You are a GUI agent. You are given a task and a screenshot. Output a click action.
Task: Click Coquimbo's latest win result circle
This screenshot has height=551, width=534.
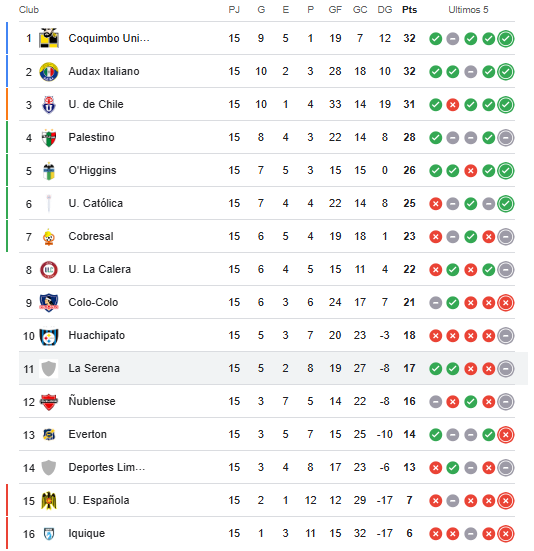(506, 38)
